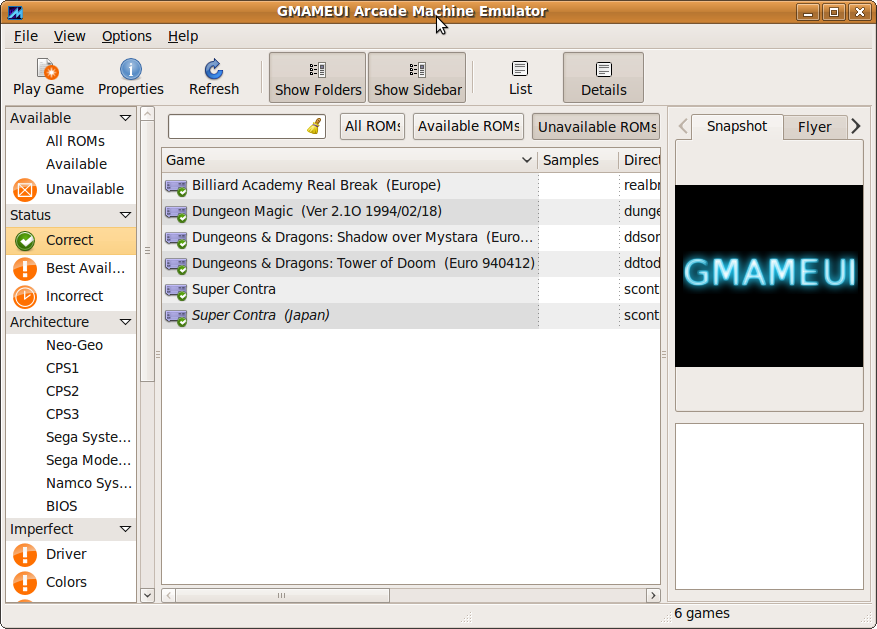This screenshot has width=877, height=629.
Task: Click the Billiard Academy Real Break ROM icon
Action: [x=176, y=187]
